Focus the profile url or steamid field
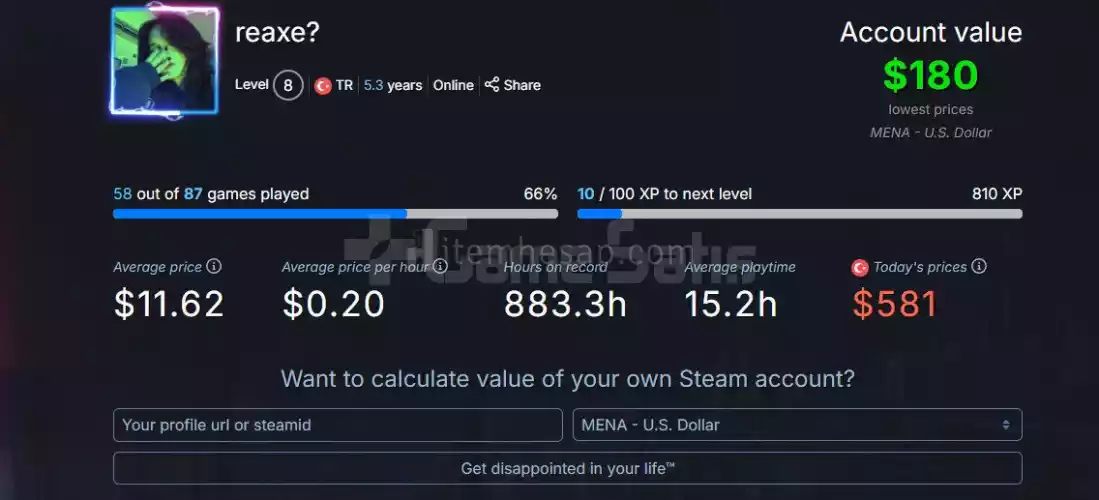Image resolution: width=1099 pixels, height=500 pixels. (338, 425)
